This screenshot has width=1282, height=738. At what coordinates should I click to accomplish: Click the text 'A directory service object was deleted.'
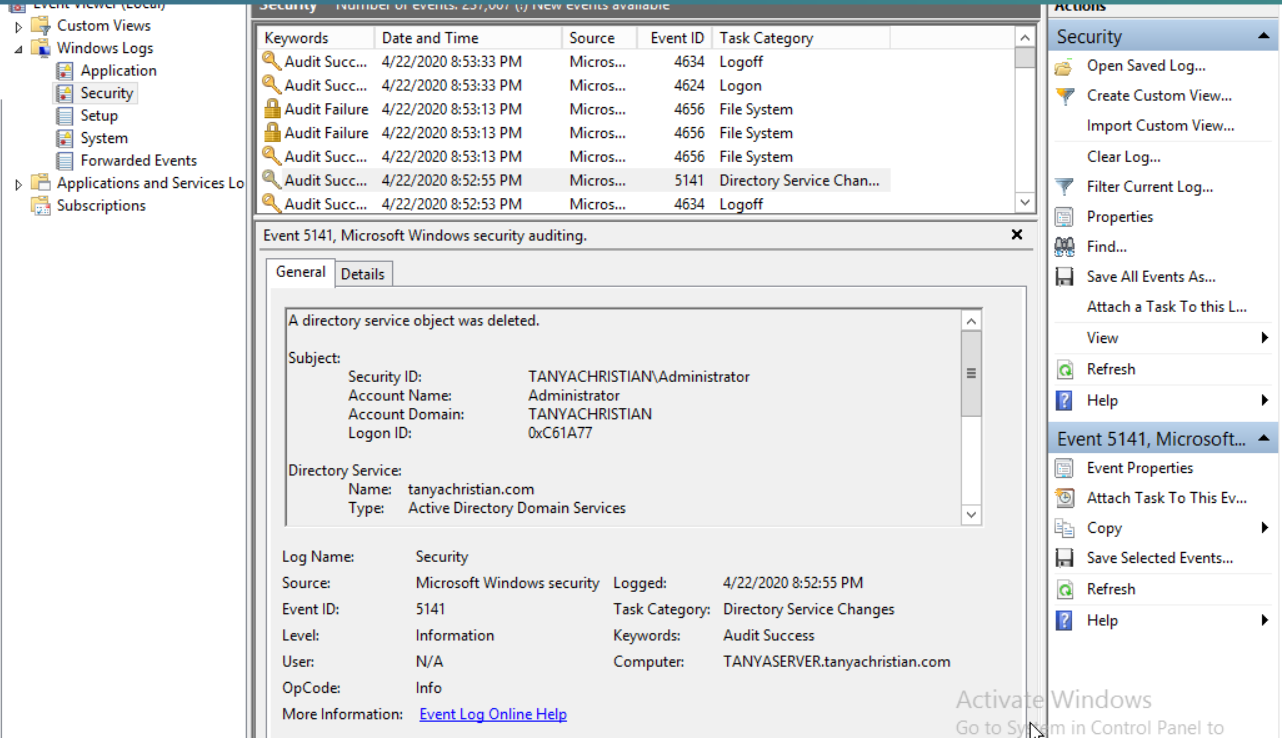click(x=414, y=321)
